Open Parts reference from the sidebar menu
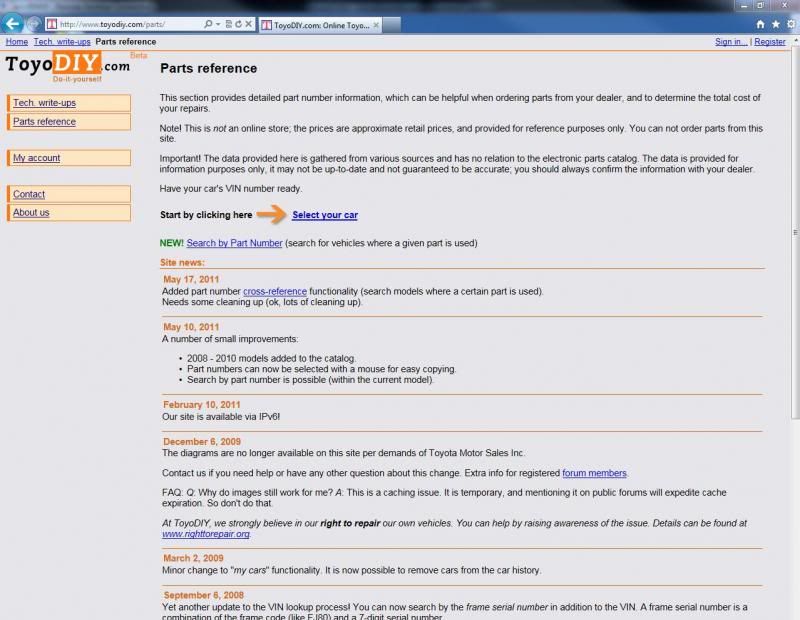 tap(69, 121)
